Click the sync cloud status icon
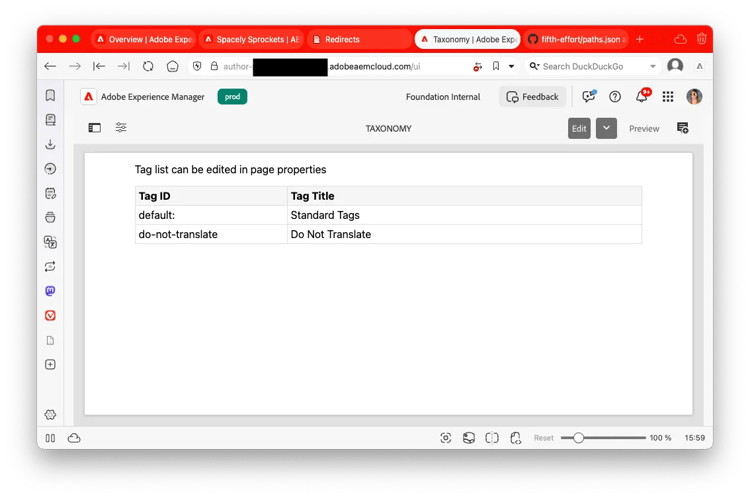The width and height of the screenshot is (750, 498). pyautogui.click(x=74, y=438)
